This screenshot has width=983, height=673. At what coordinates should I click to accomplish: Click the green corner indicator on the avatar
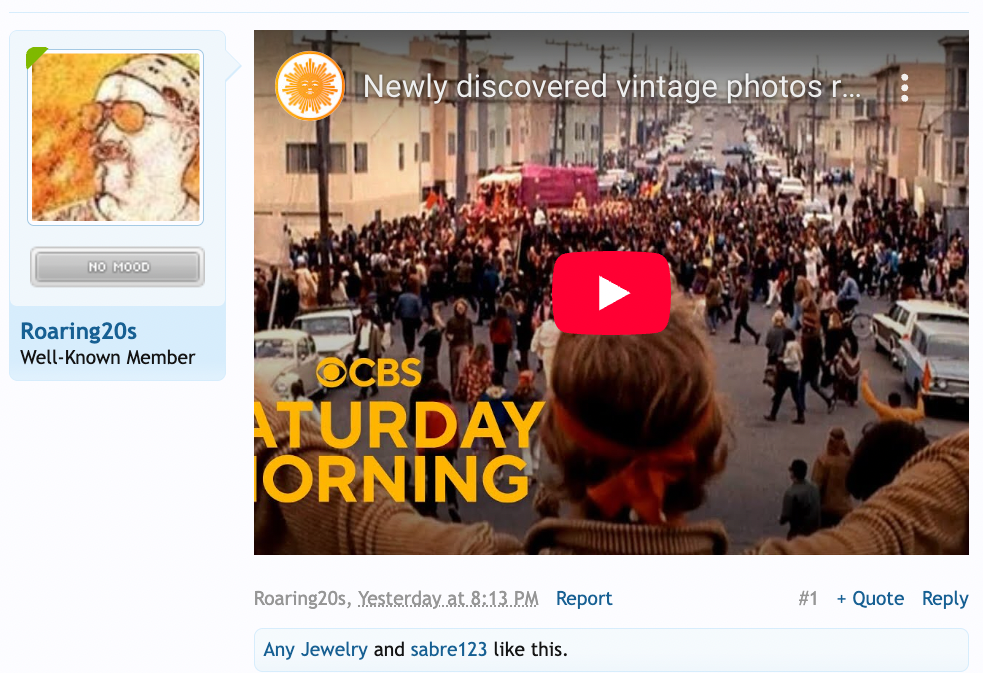(x=36, y=57)
